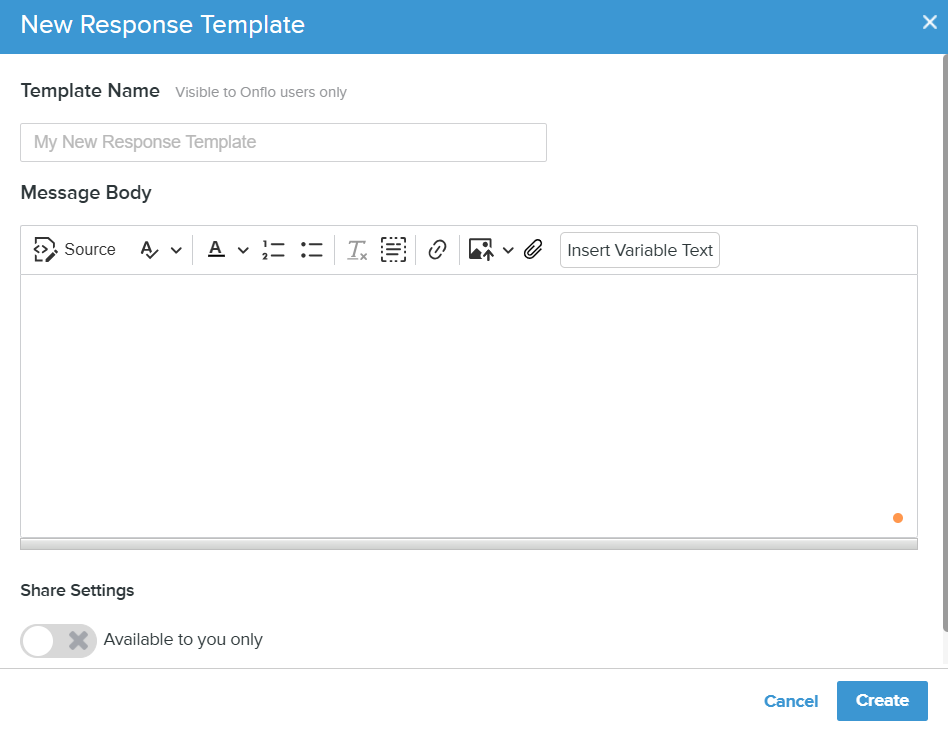
Task: Expand the spell check dropdown arrow
Action: click(x=176, y=250)
